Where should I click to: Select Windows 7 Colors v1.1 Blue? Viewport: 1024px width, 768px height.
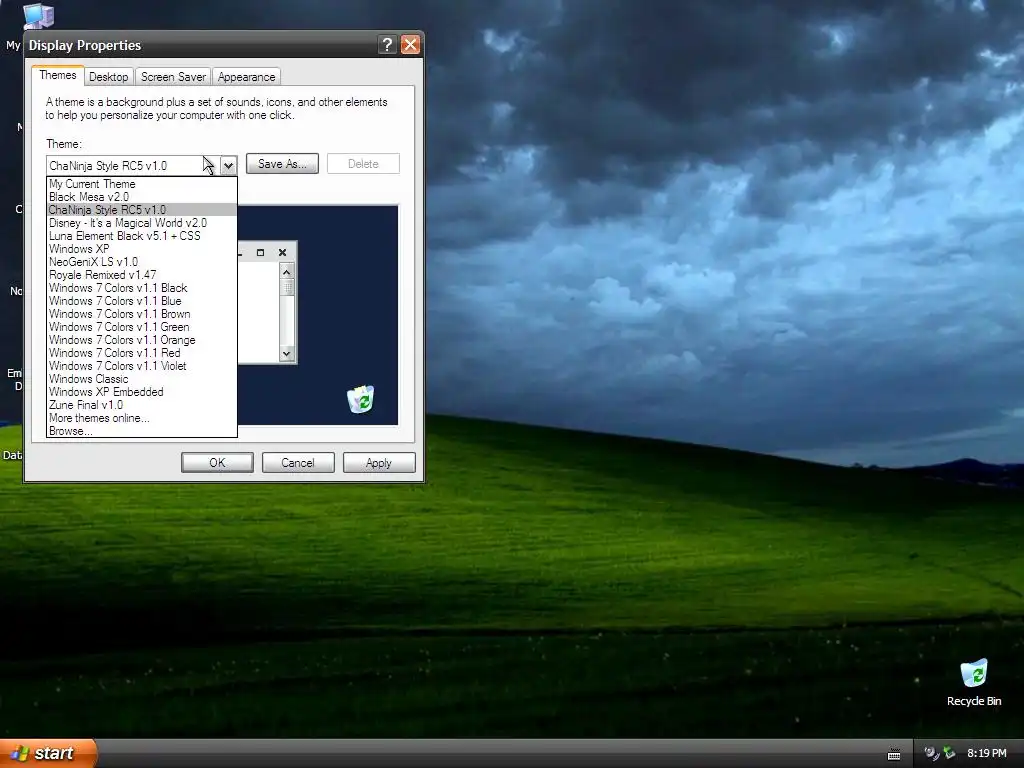tap(142, 301)
